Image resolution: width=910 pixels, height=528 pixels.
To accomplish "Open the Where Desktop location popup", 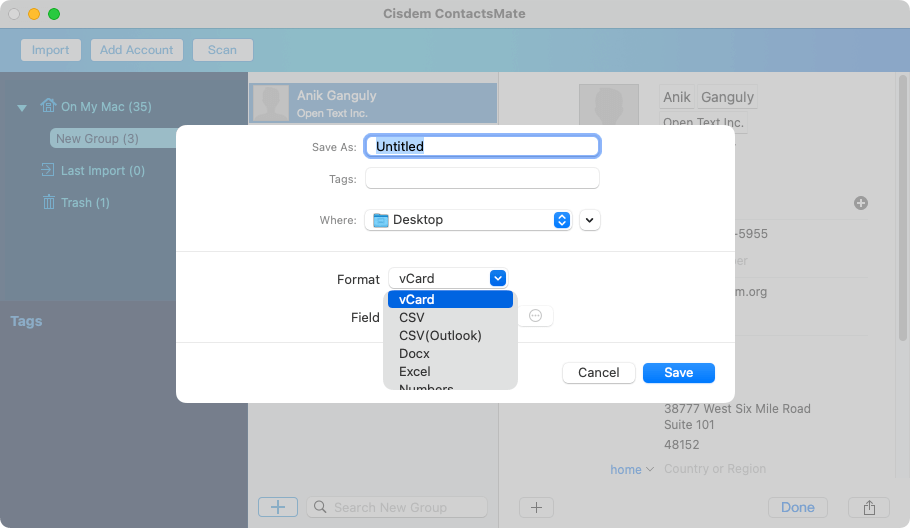I will click(x=468, y=220).
